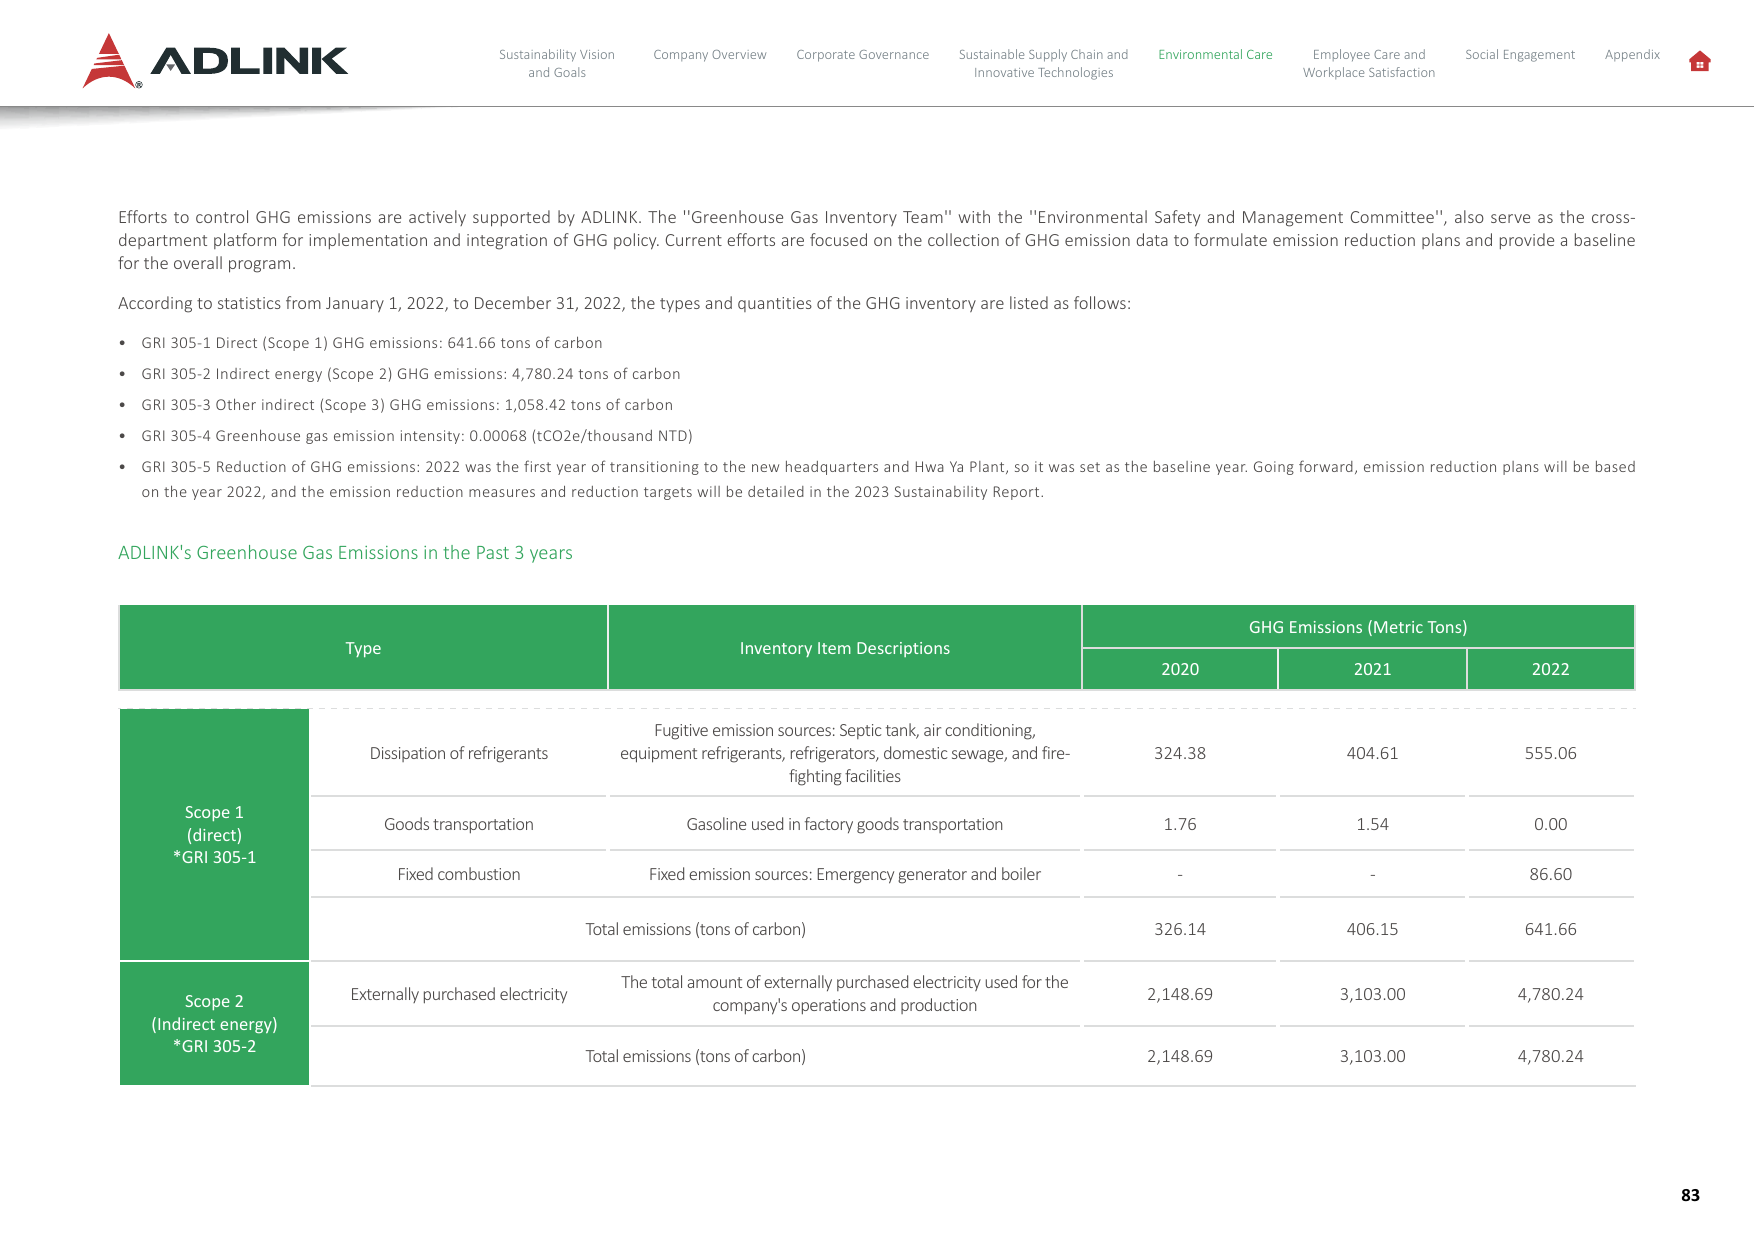Click 'Gasoline used in factory goods transportation'
Screen dimensions: 1754x1241
845,824
